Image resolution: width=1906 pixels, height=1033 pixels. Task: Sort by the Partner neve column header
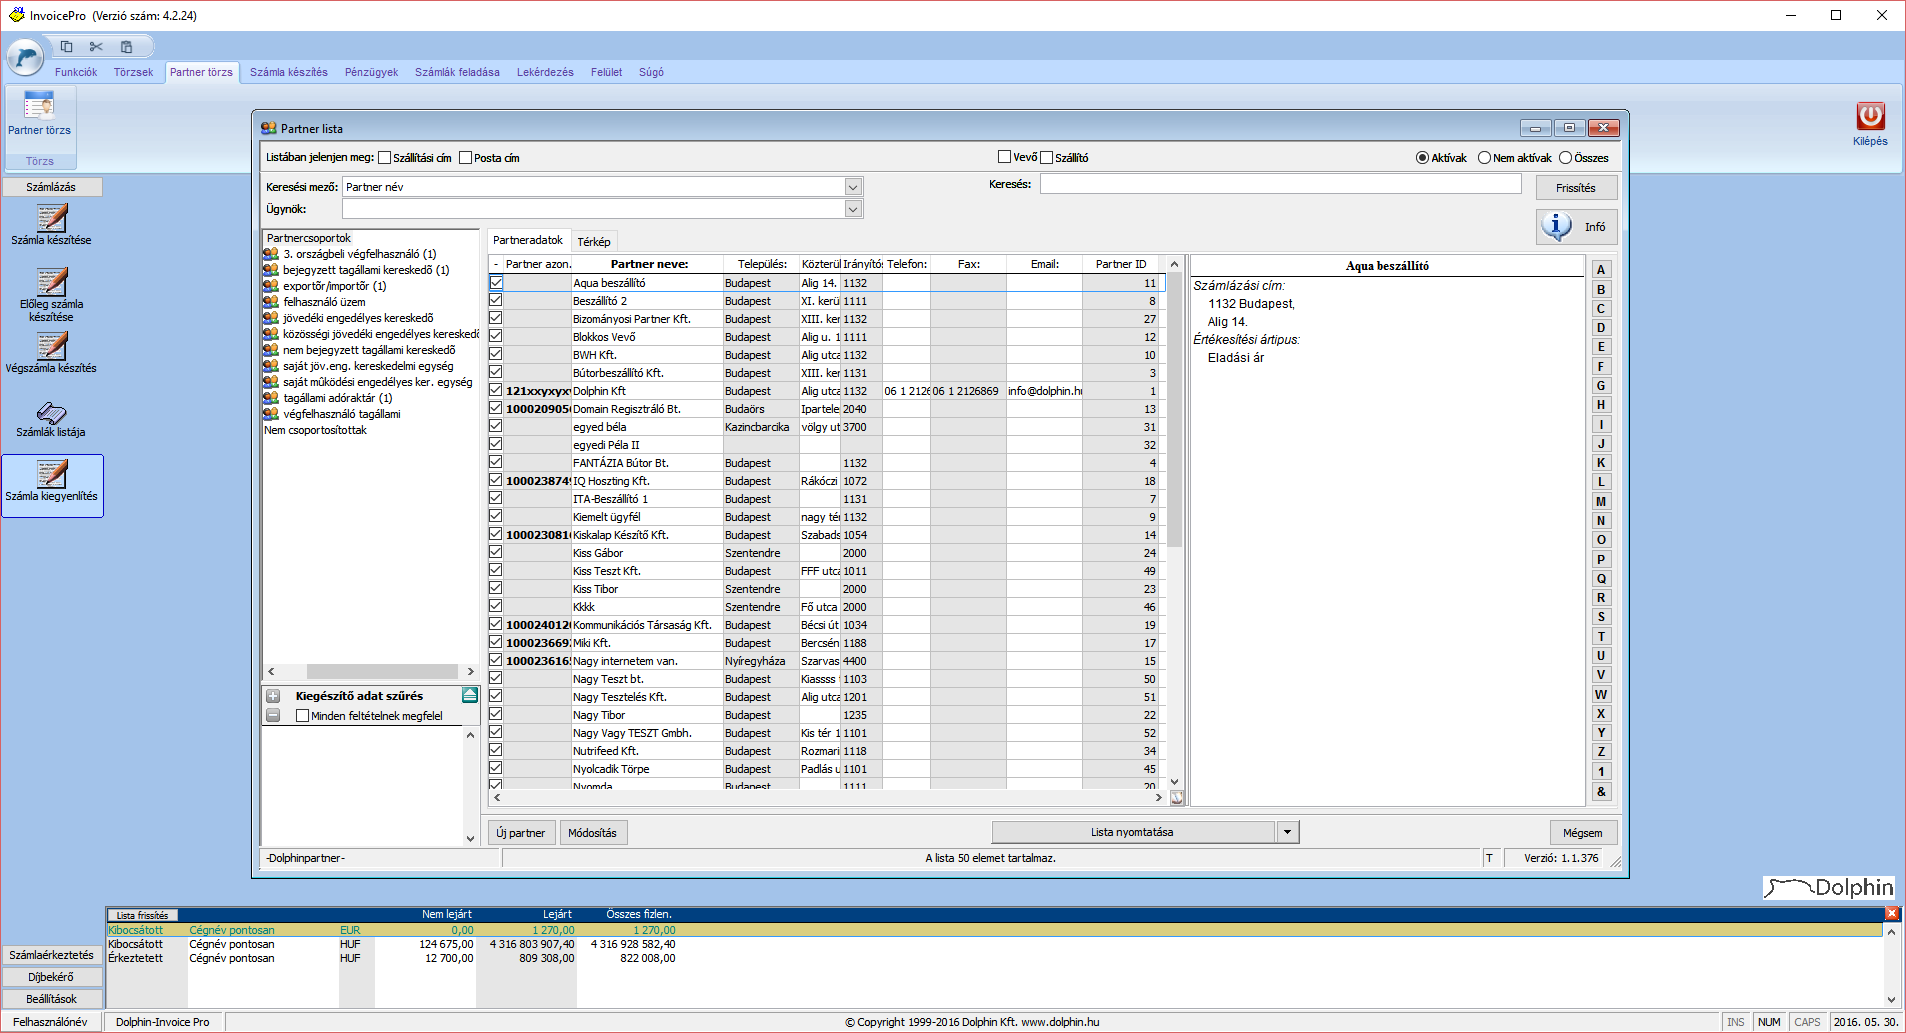click(649, 264)
